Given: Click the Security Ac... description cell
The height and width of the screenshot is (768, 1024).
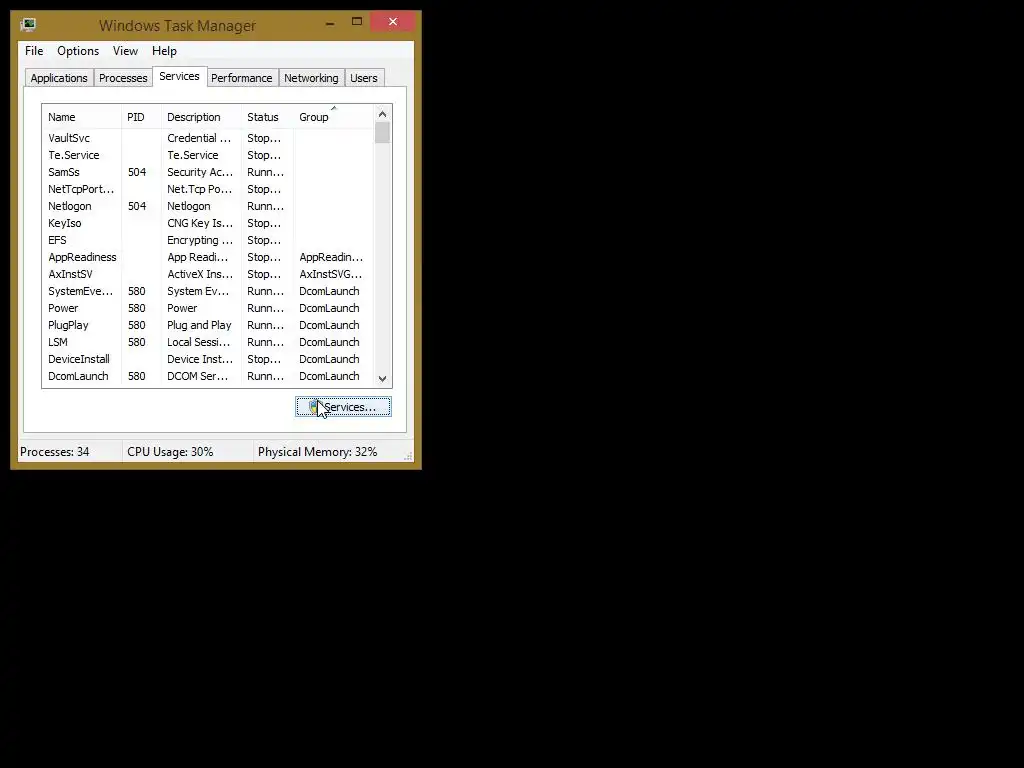Looking at the screenshot, I should (200, 172).
